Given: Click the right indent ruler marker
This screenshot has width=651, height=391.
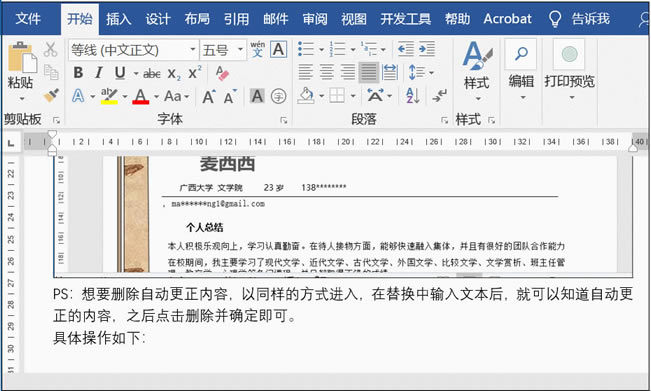Looking at the screenshot, I should (633, 148).
